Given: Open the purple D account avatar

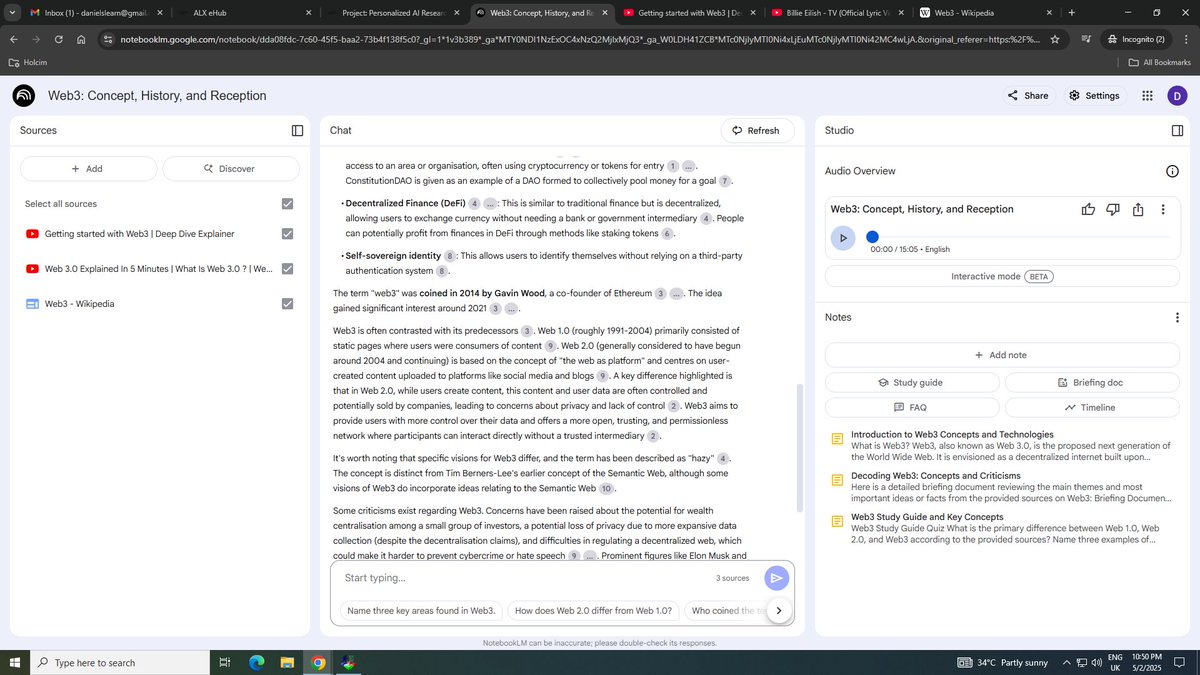Looking at the screenshot, I should 1177,96.
